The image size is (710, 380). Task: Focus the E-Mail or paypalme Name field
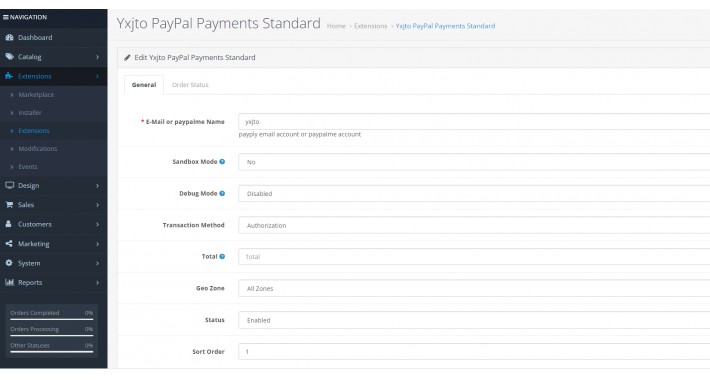pos(474,122)
